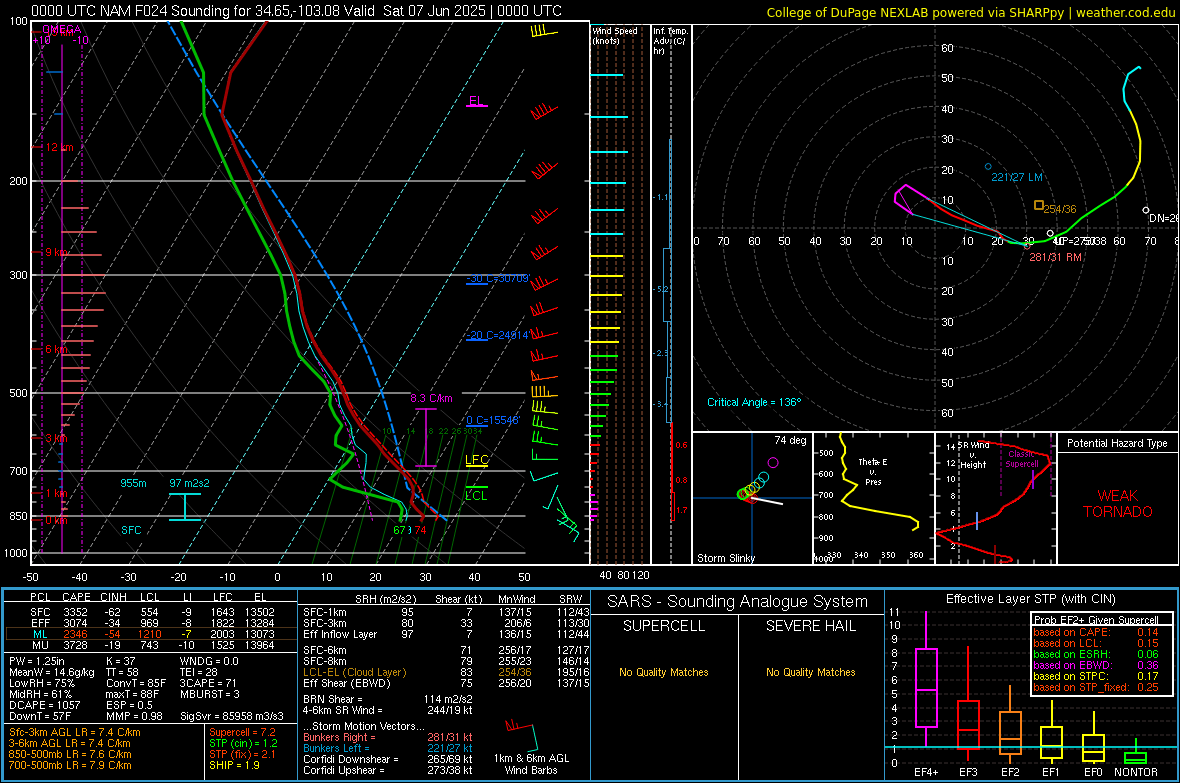Click the -30 C=30709' height label
Screen dimensions: 1180x783
coord(497,279)
